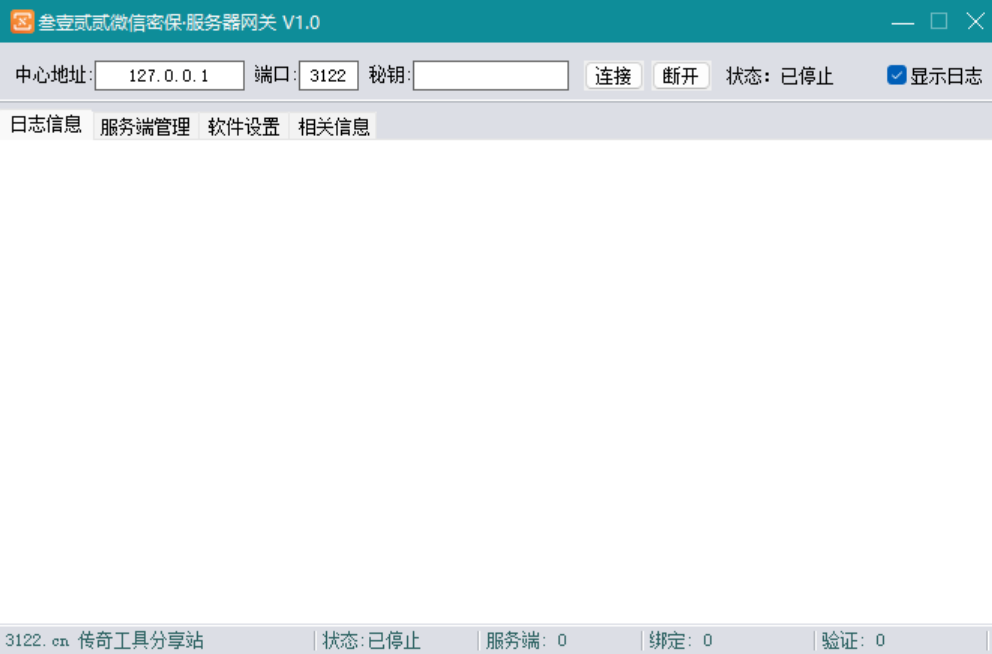992x654 pixels.
Task: Click the 验证: 0 status entry
Action: (x=853, y=641)
